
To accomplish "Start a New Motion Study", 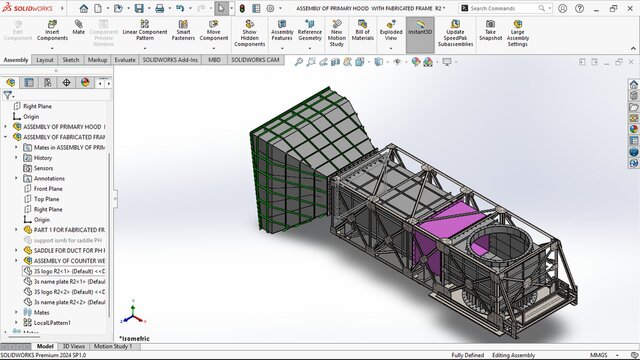I will tap(336, 33).
